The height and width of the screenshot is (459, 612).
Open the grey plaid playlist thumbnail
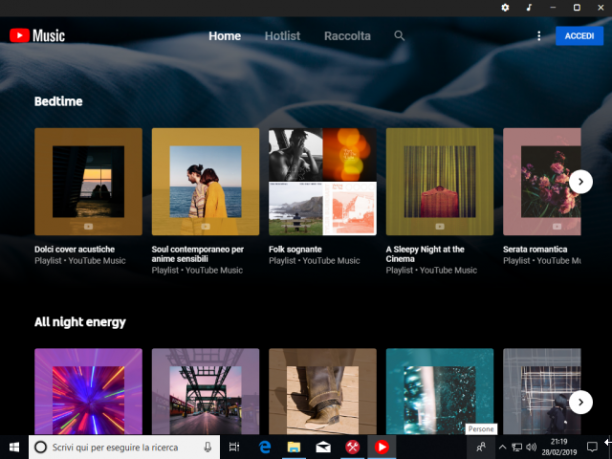[542, 391]
